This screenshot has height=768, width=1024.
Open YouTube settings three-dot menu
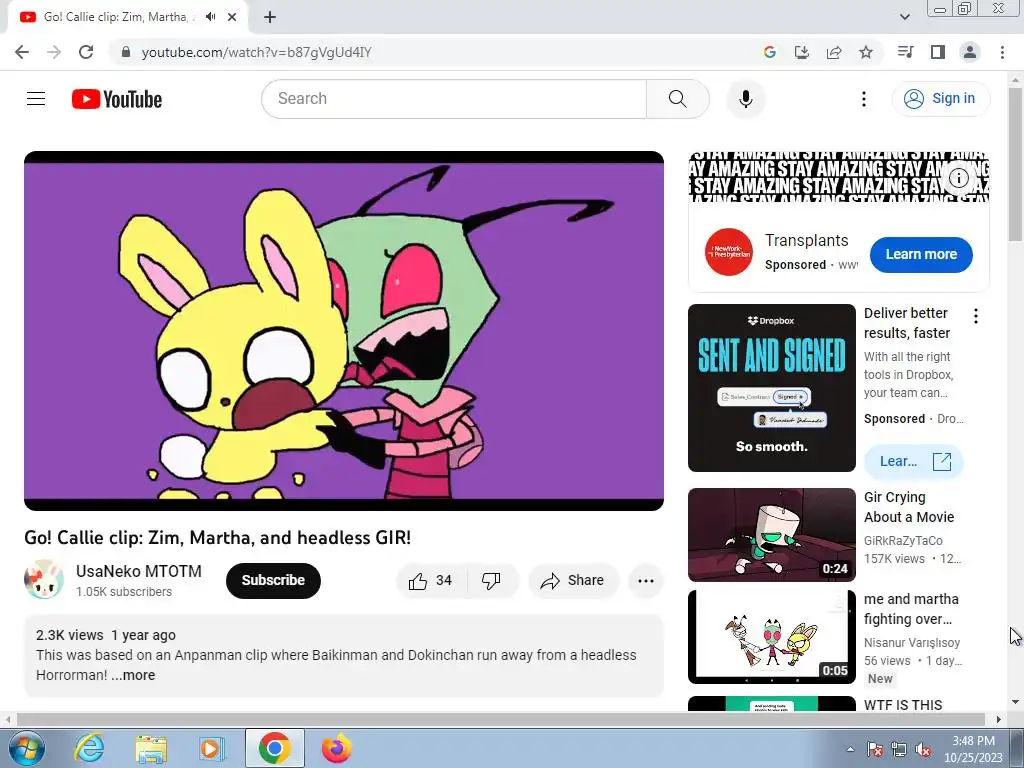tap(863, 99)
